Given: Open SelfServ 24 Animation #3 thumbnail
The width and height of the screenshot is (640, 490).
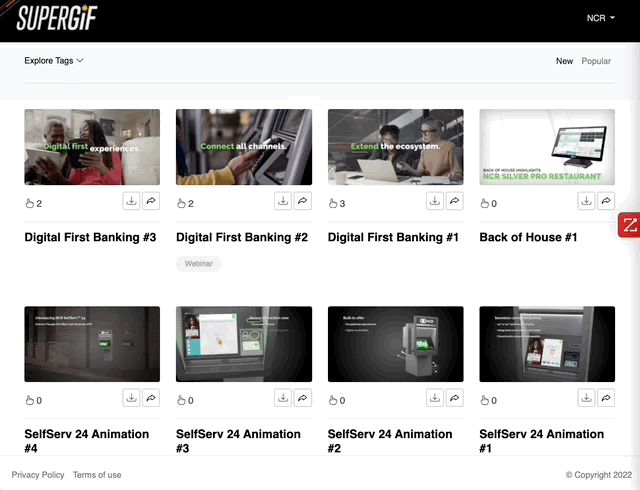Looking at the screenshot, I should pos(244,344).
